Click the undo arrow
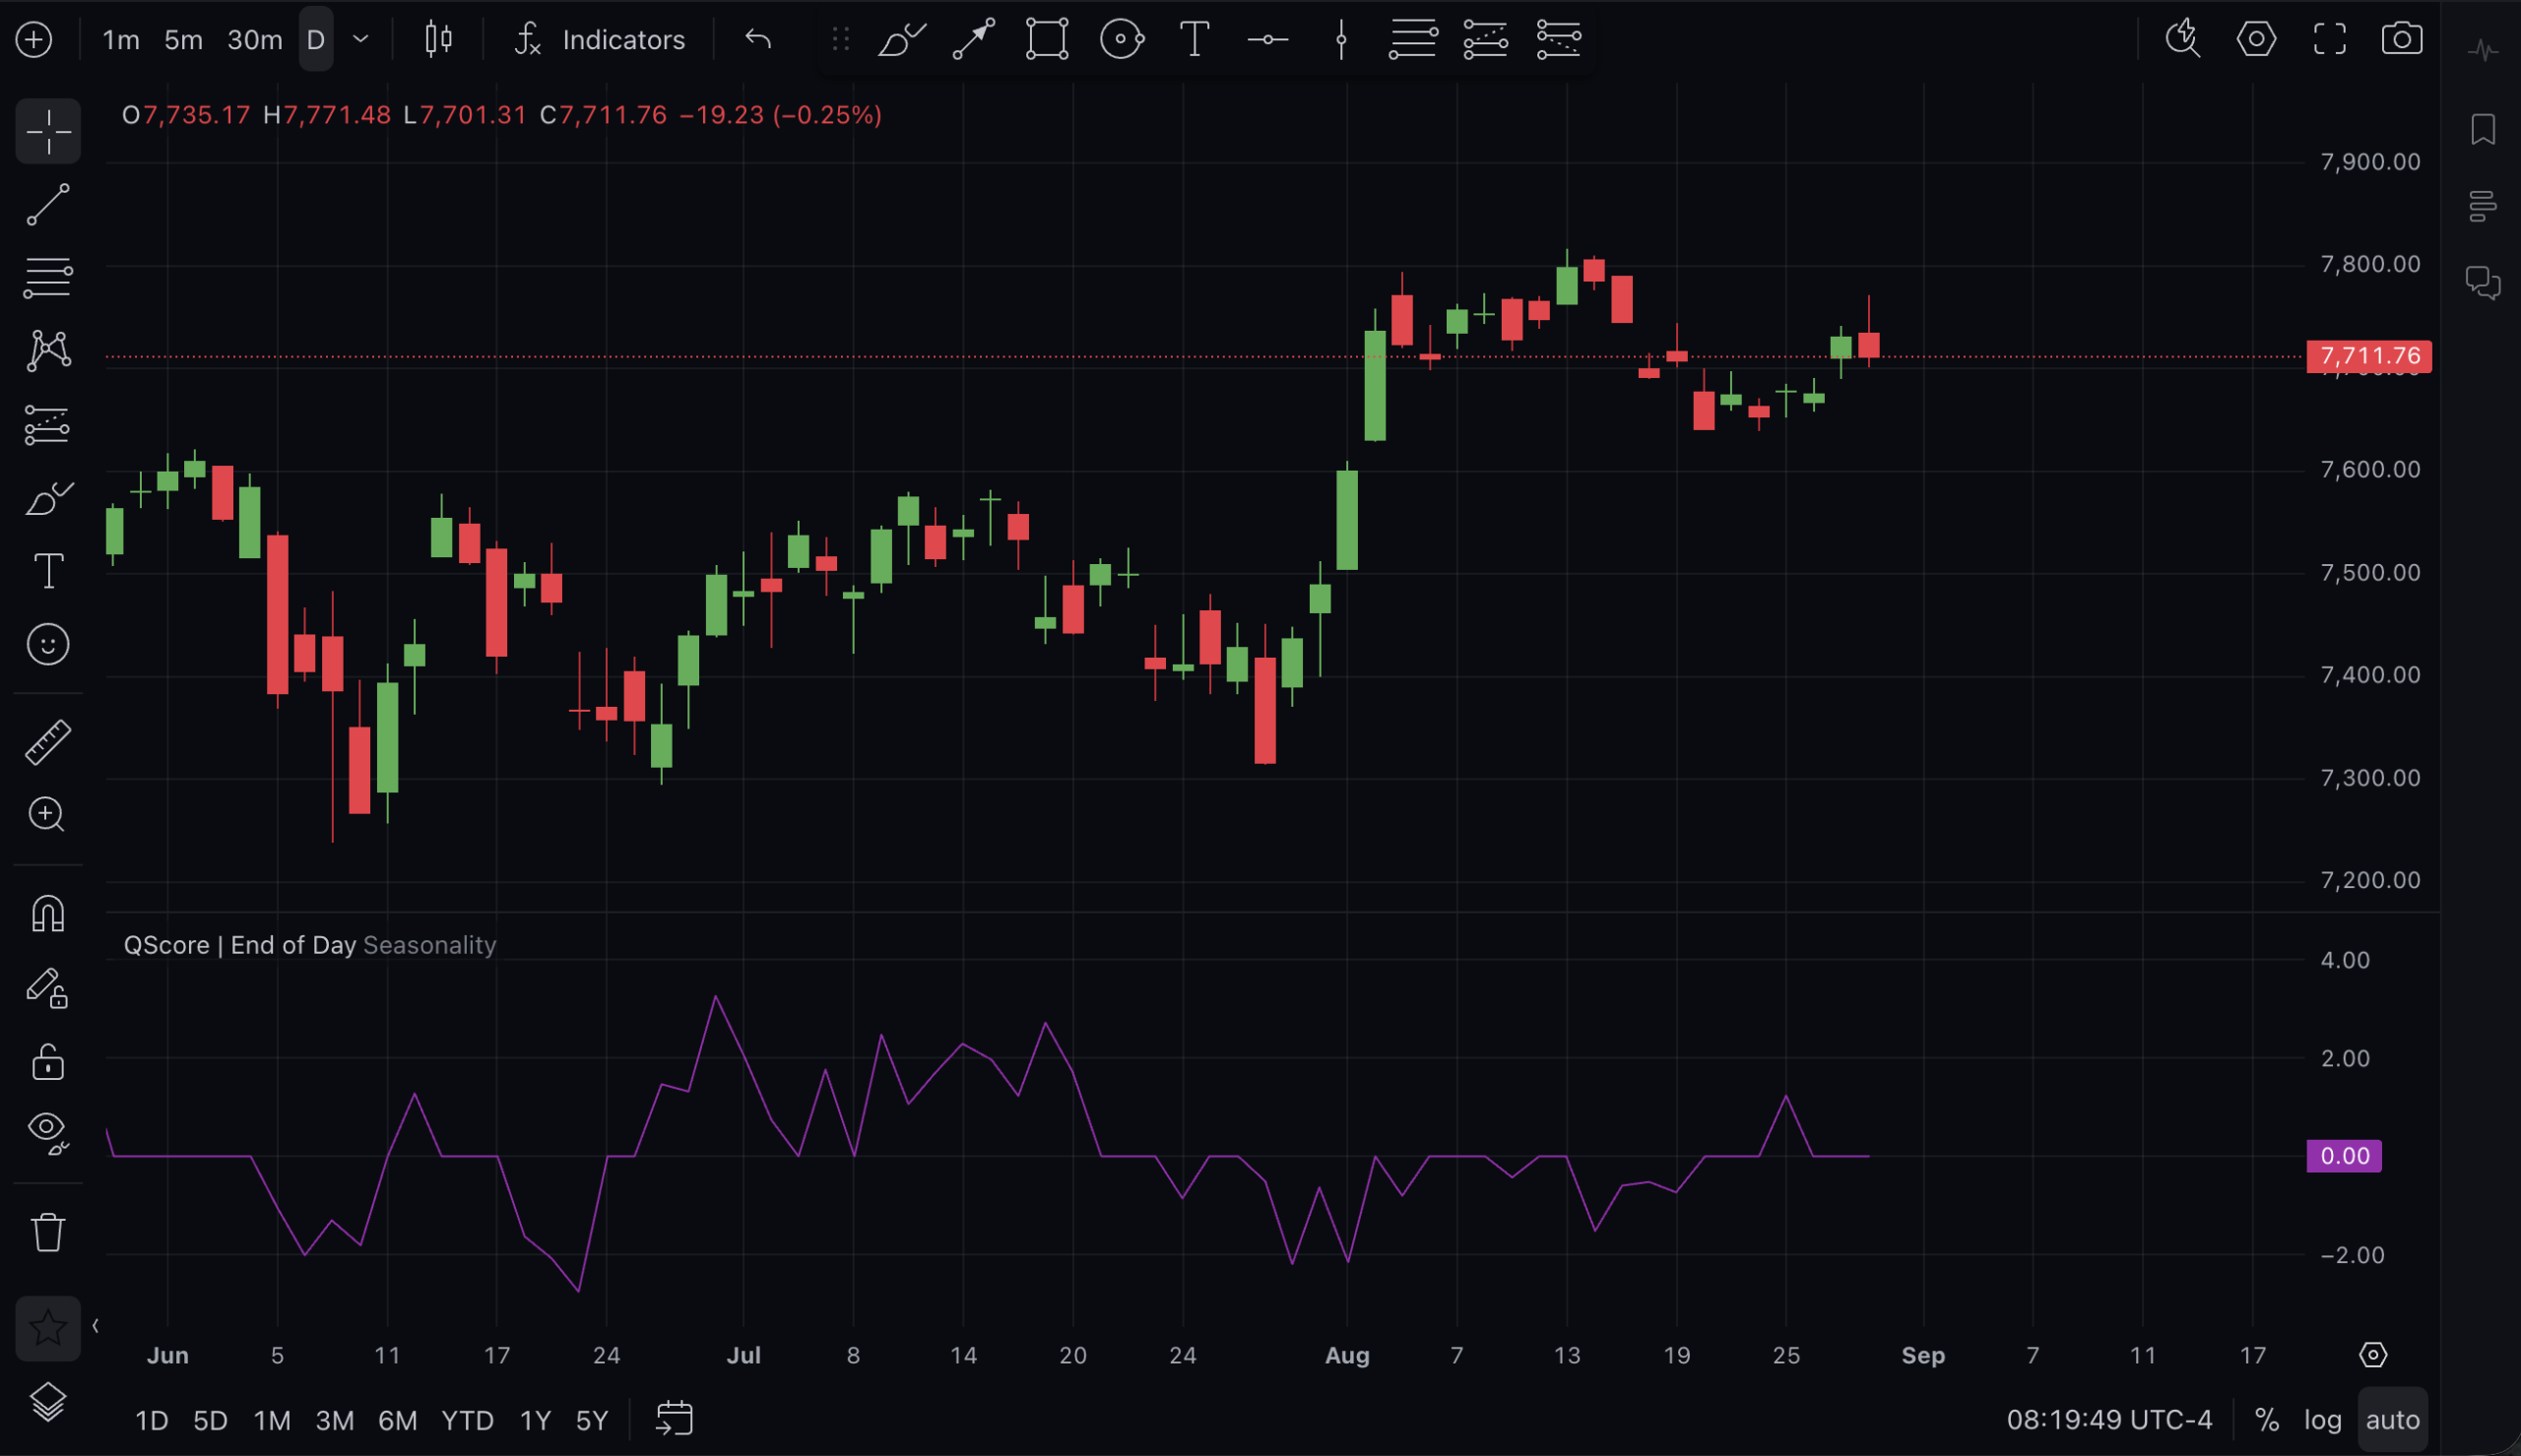This screenshot has width=2521, height=1456. click(x=758, y=40)
